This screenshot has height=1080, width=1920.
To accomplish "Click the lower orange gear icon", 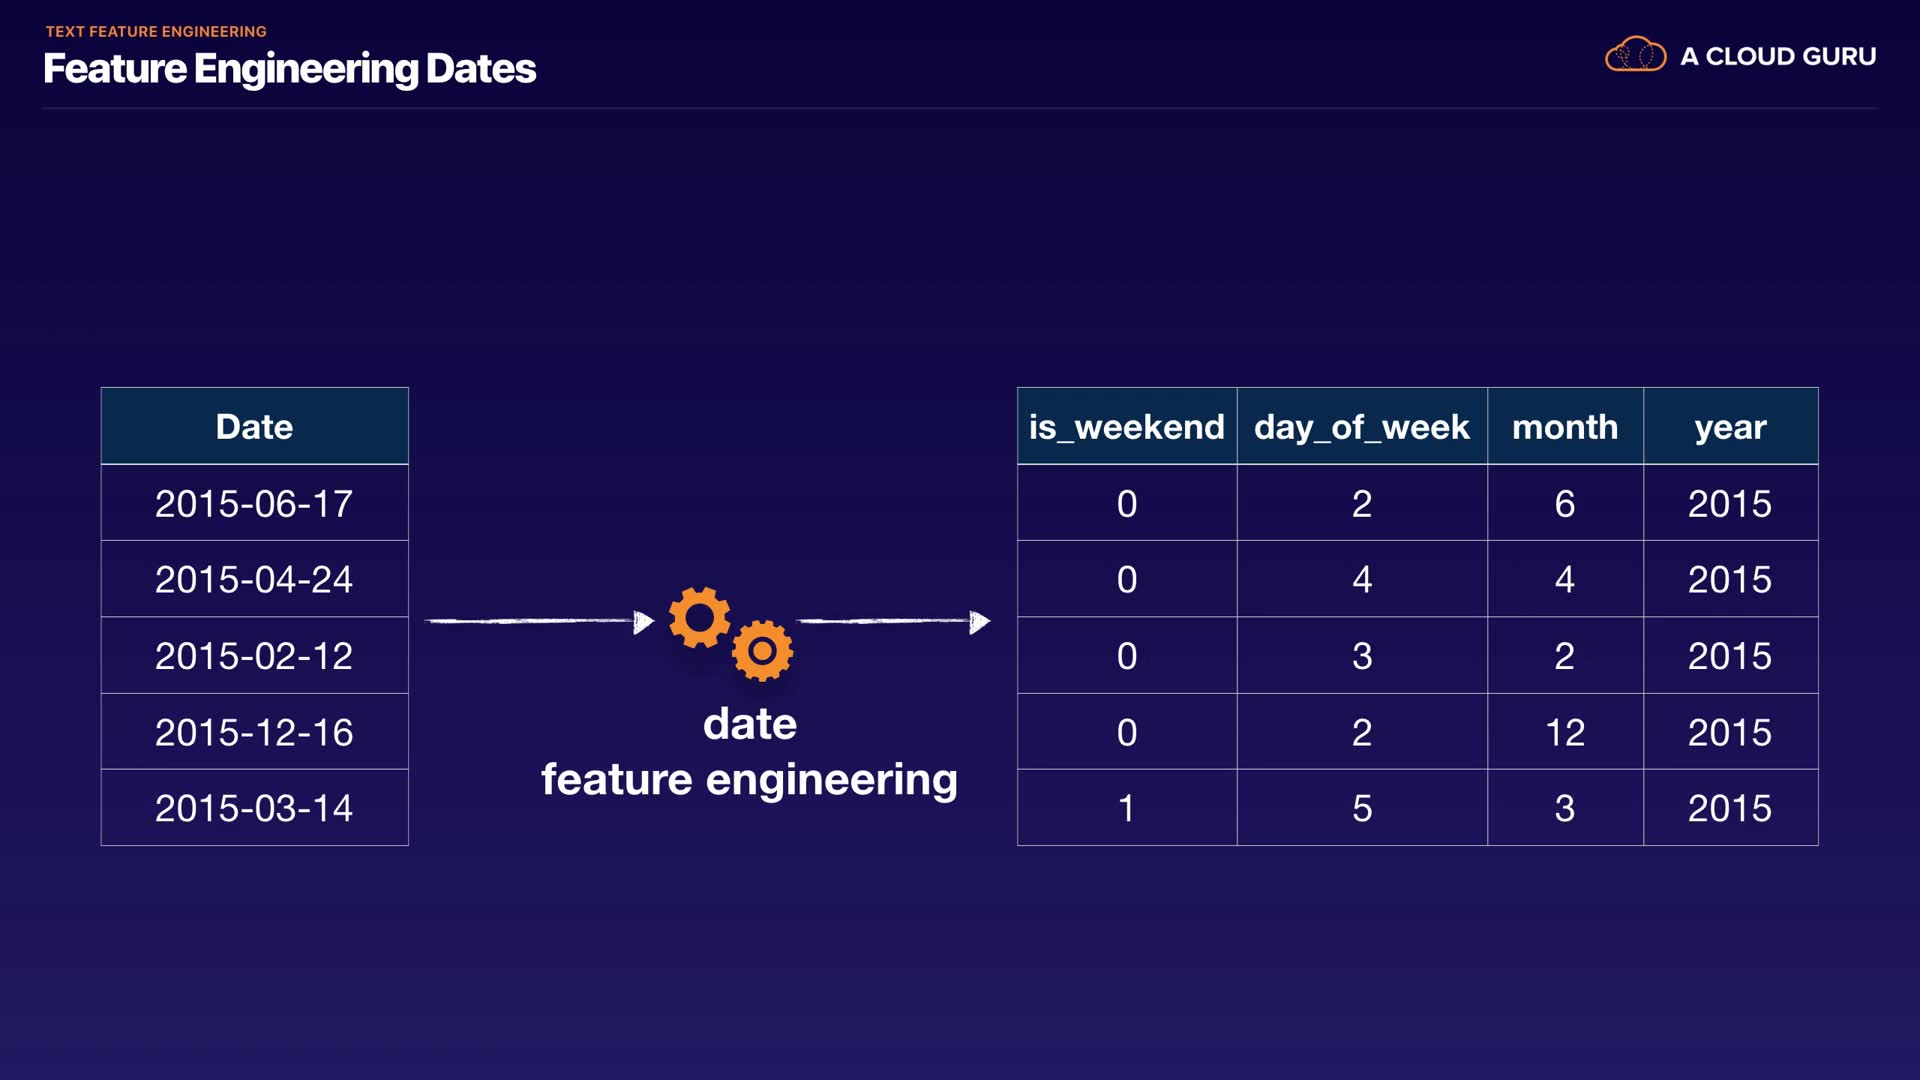I will pos(762,651).
